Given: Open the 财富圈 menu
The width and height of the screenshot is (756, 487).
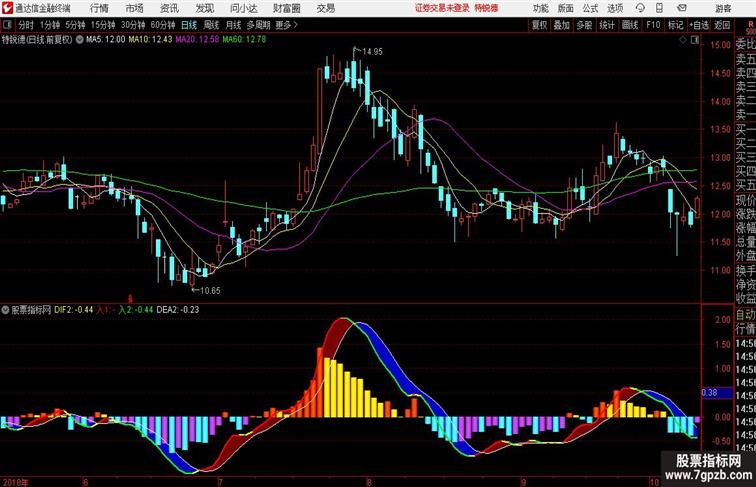Looking at the screenshot, I should point(286,8).
